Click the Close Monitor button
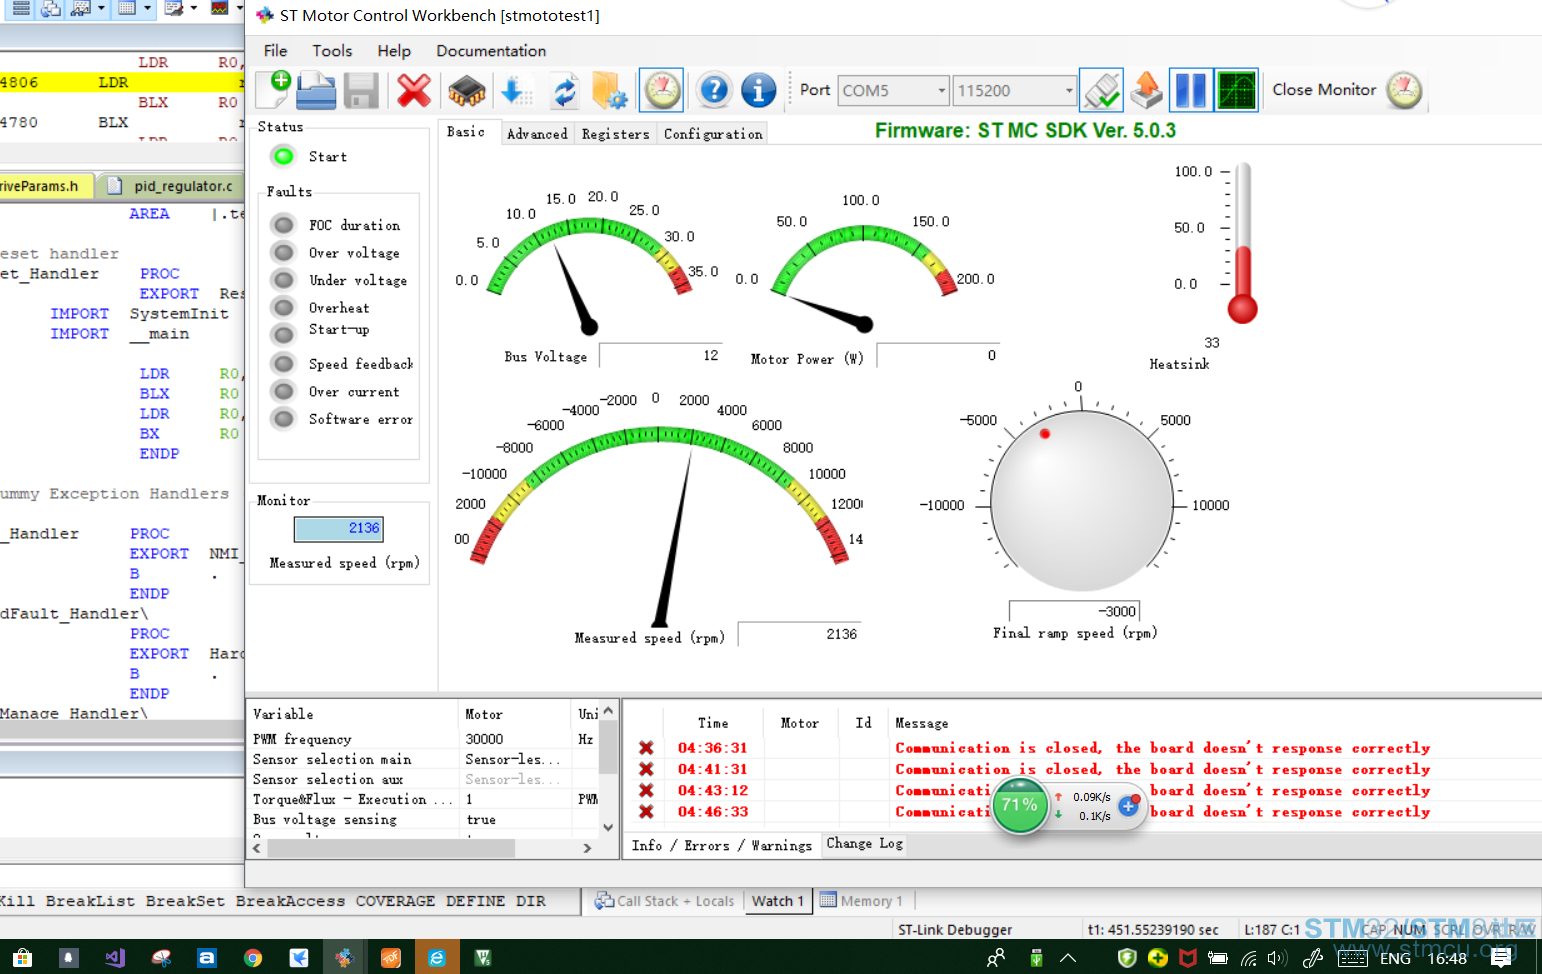1542x974 pixels. click(1346, 90)
